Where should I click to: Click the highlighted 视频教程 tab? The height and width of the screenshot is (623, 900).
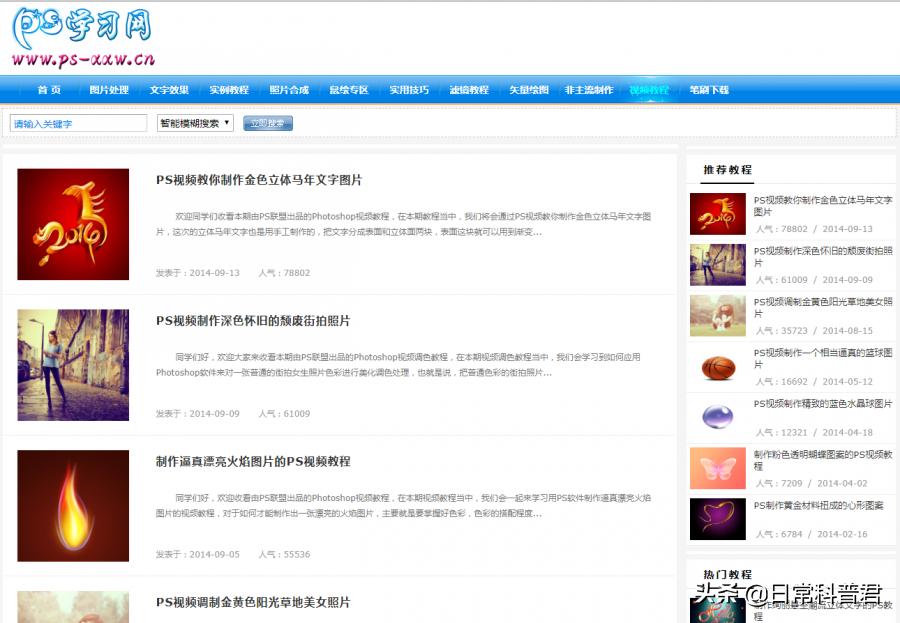pyautogui.click(x=652, y=89)
